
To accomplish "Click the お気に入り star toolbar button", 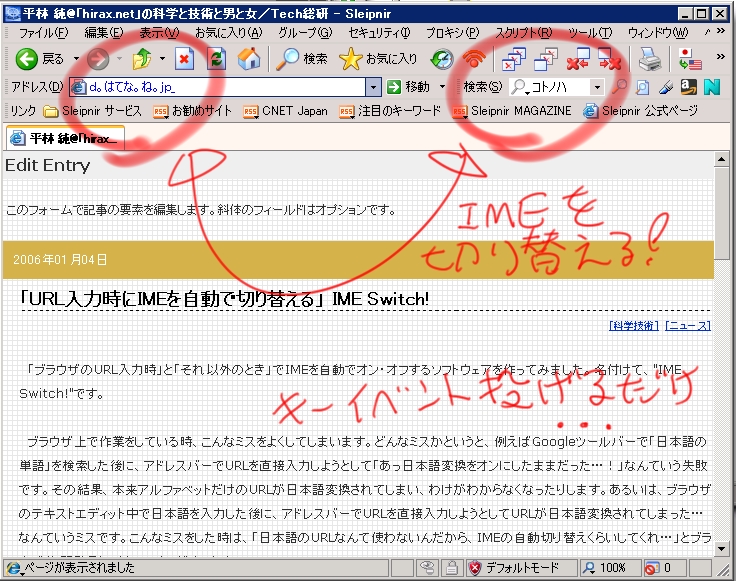I will (x=379, y=59).
